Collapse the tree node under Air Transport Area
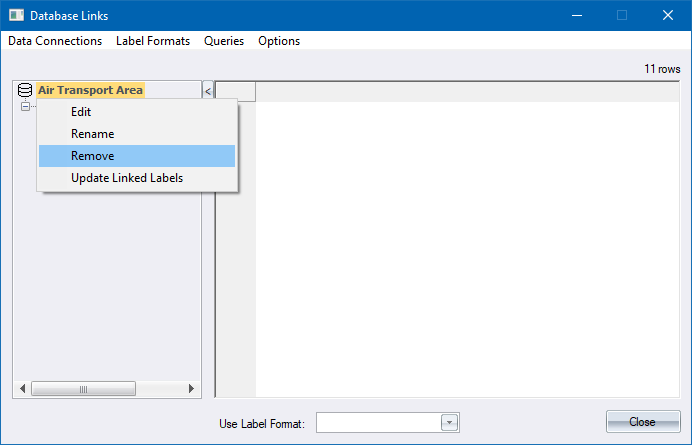692x445 pixels. [x=25, y=106]
